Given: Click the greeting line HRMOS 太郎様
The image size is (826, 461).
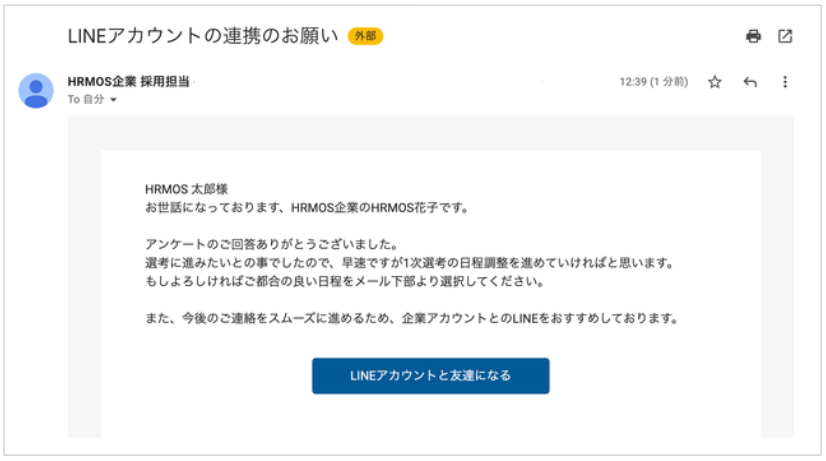Looking at the screenshot, I should 186,190.
